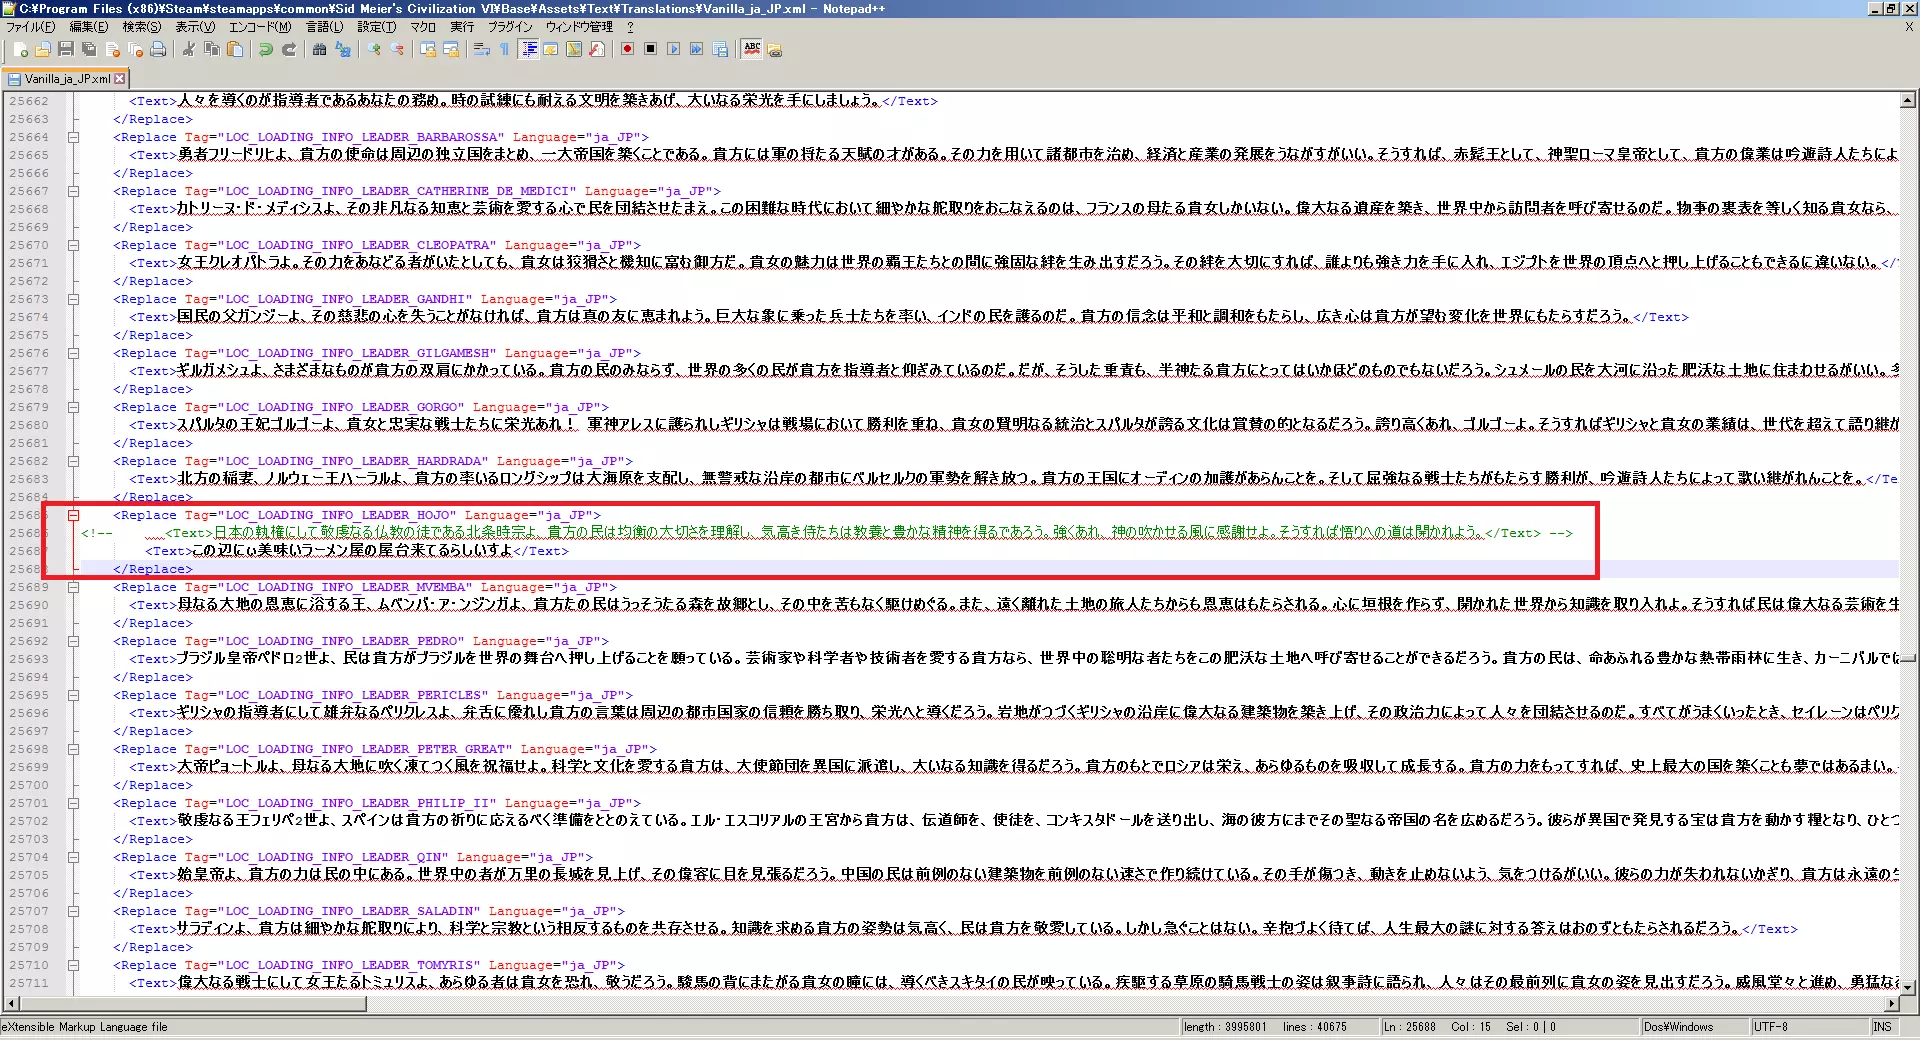1920x1040 pixels.
Task: Open the Function List icon
Action: 597,49
